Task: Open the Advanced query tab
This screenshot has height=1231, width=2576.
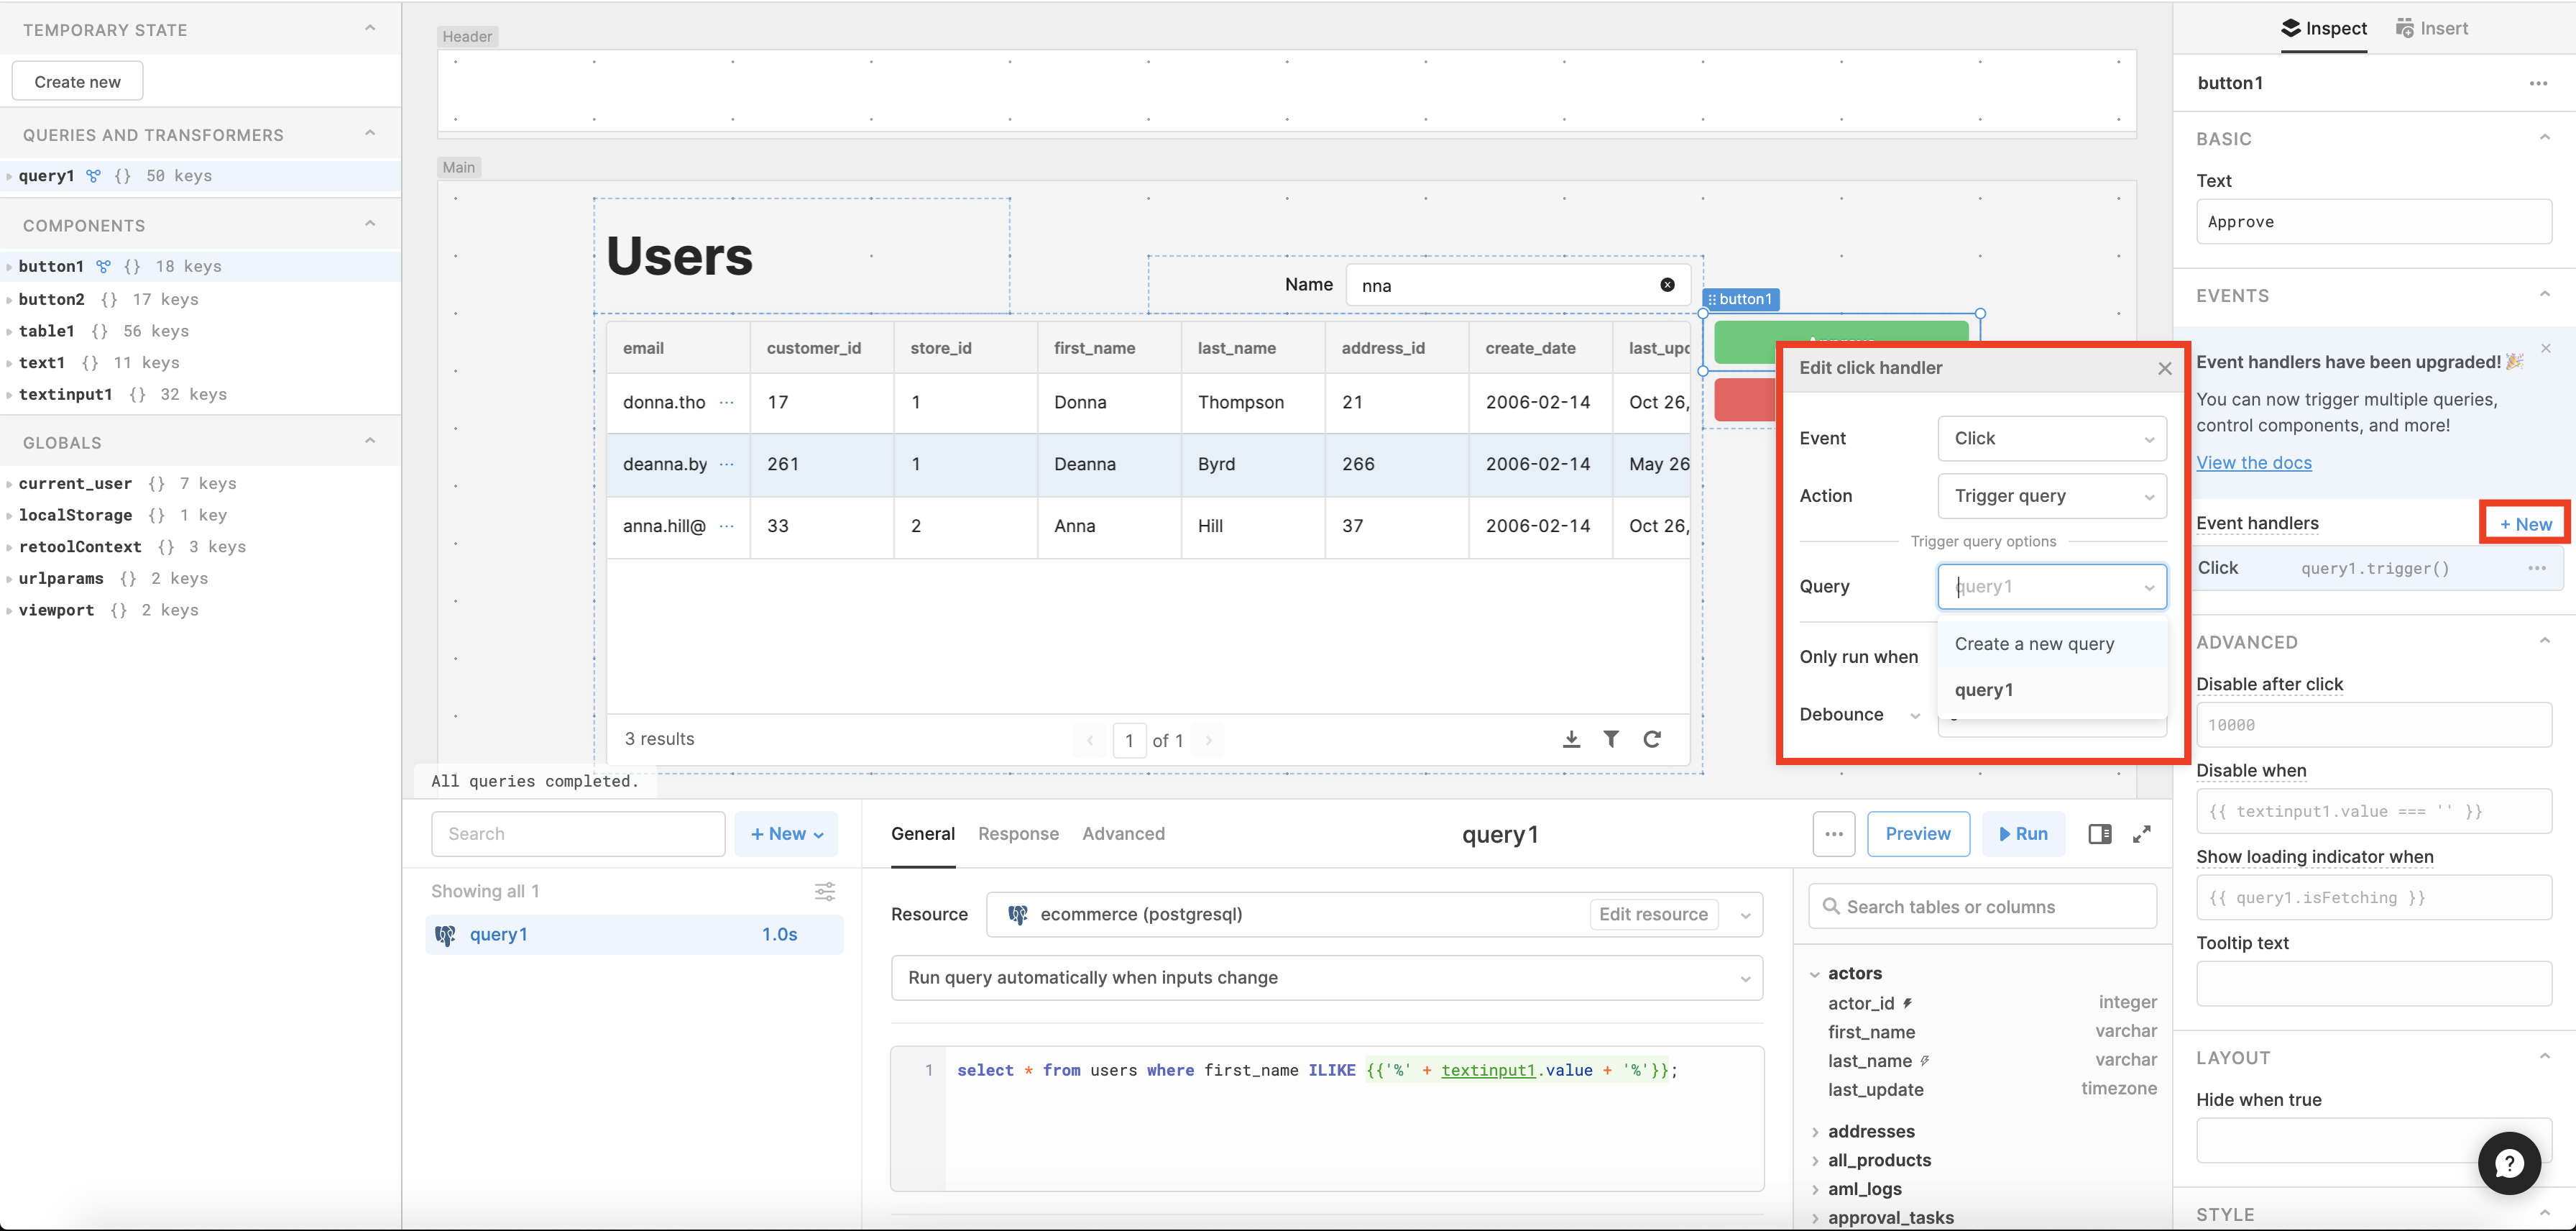Action: pos(1123,834)
